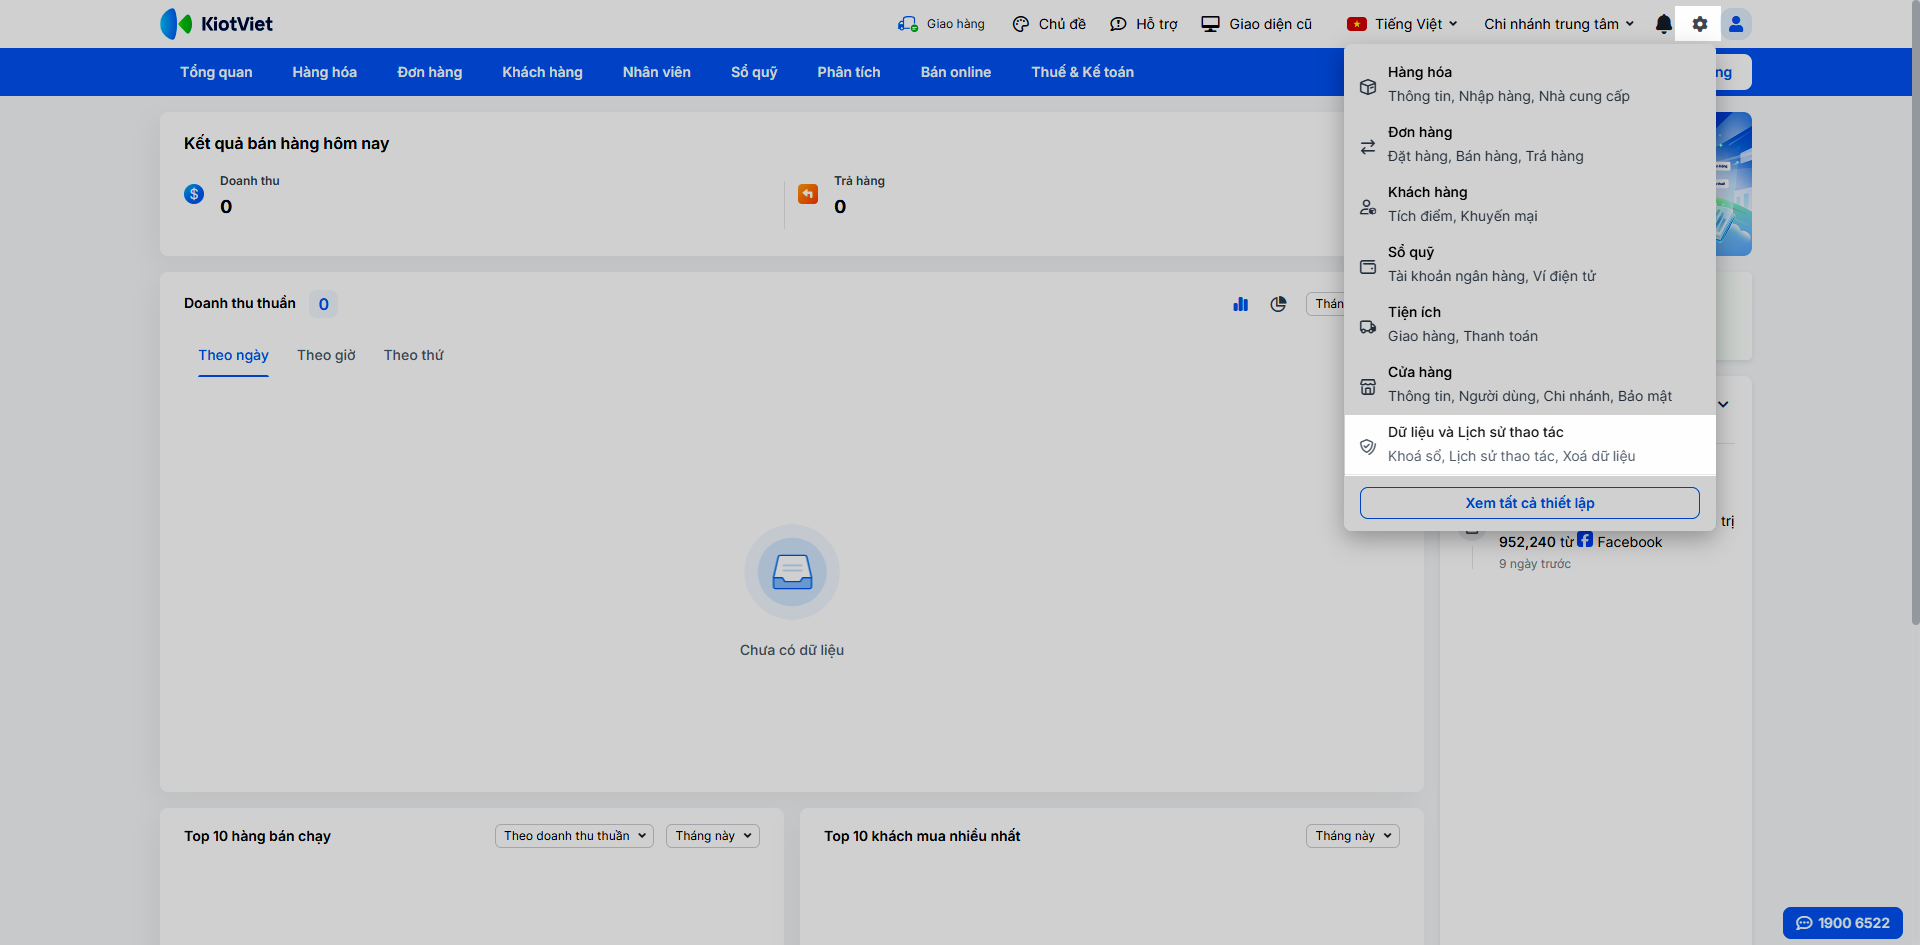Click the Đơn hàng swap arrows icon
1920x945 pixels.
click(1368, 146)
